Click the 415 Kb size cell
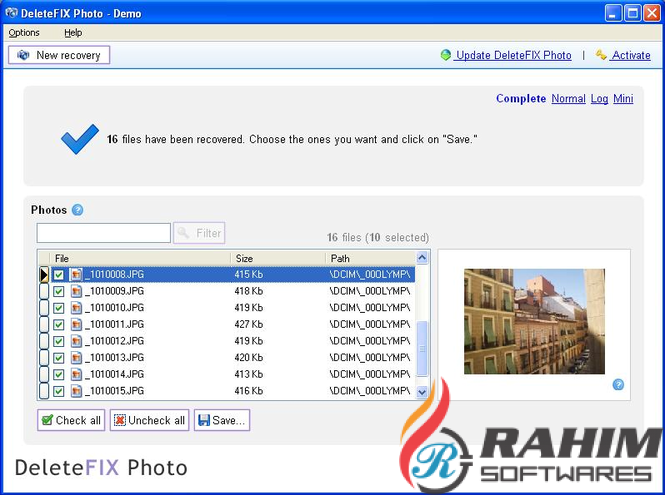 pos(249,274)
